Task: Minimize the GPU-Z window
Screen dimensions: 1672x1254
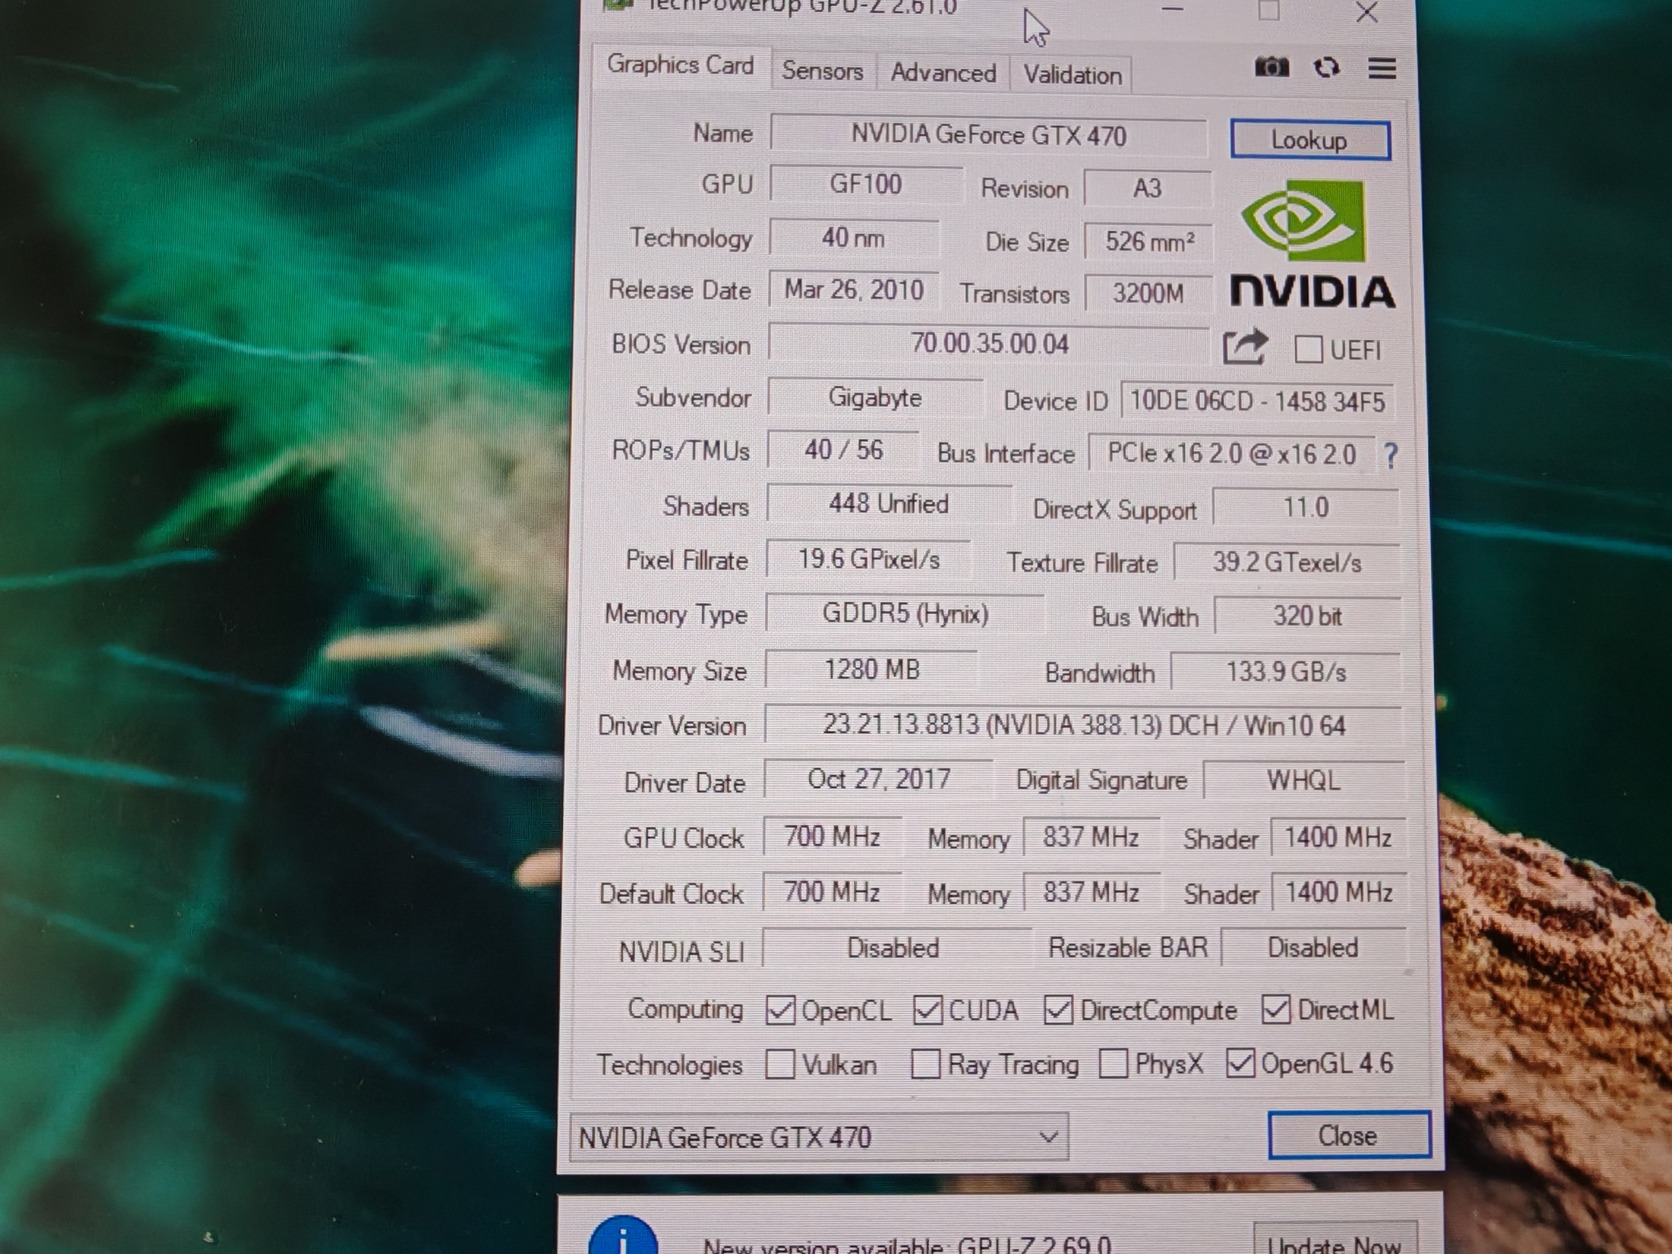Action: (1173, 11)
